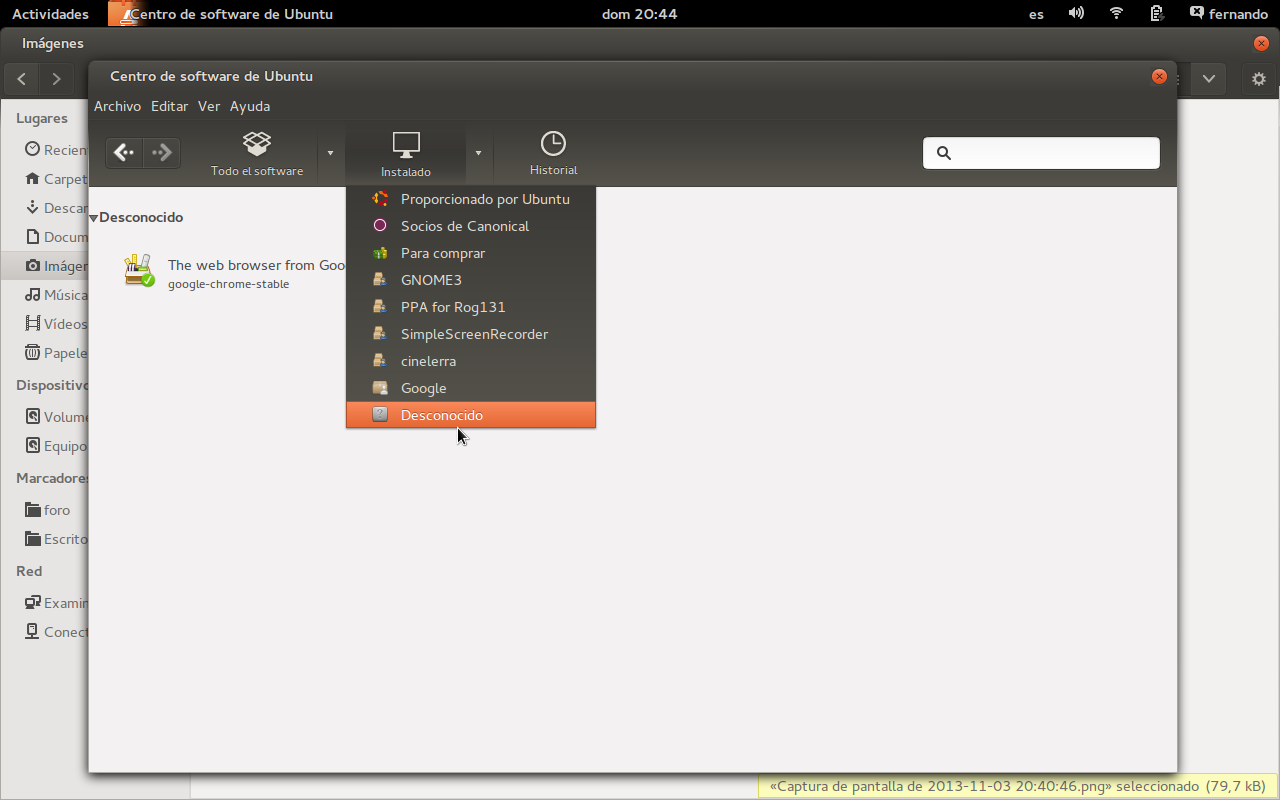1280x800 pixels.
Task: Expand the Instalado dropdown arrow
Action: [478, 153]
